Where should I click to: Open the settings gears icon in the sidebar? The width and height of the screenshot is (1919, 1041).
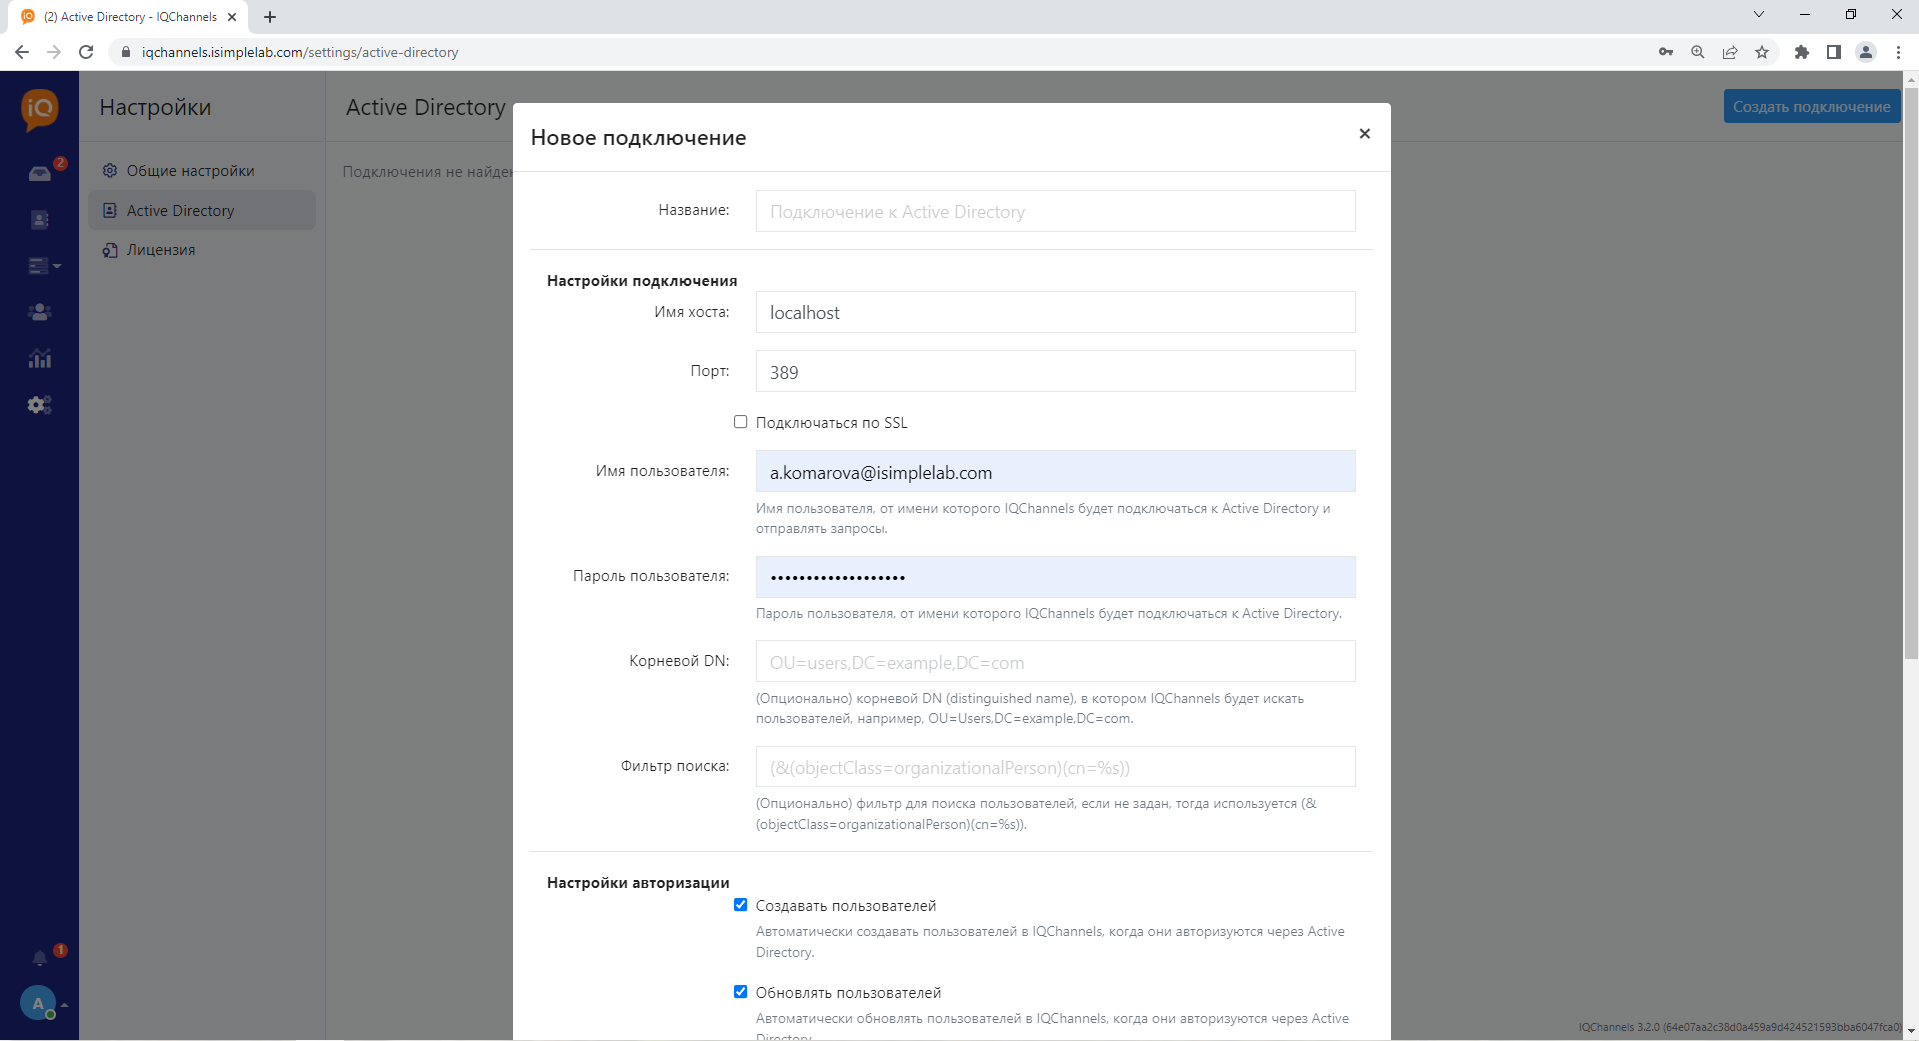40,405
